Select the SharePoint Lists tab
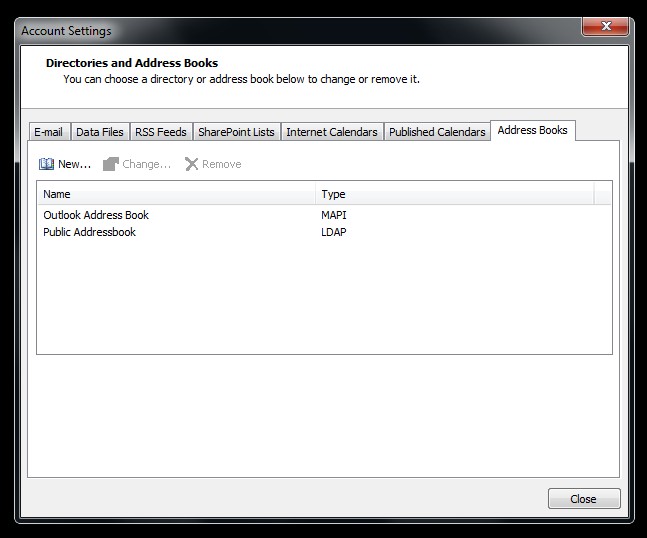Image resolution: width=647 pixels, height=538 pixels. [x=236, y=132]
